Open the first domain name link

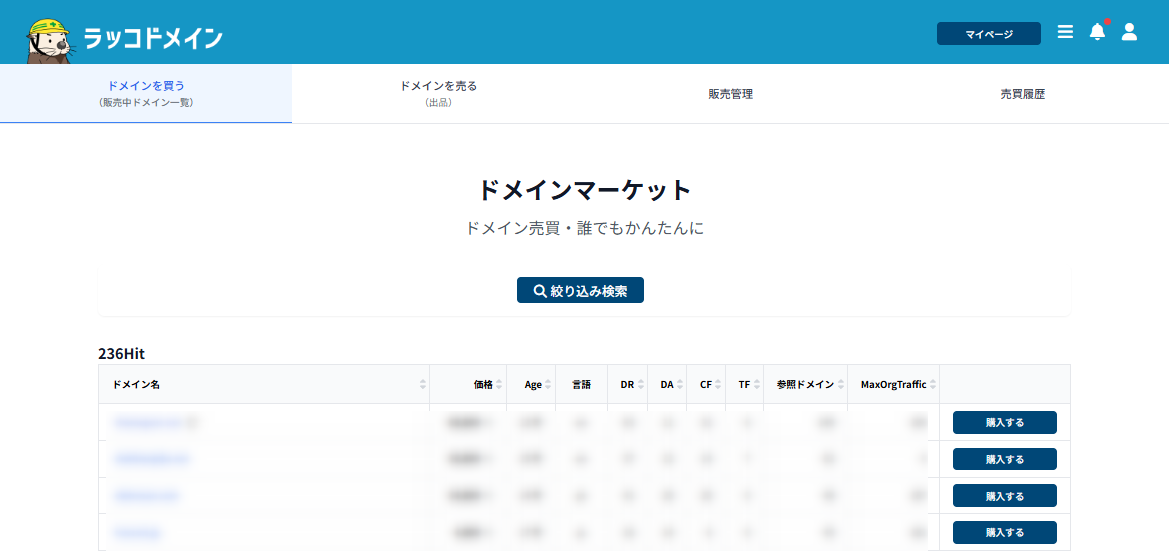(148, 422)
